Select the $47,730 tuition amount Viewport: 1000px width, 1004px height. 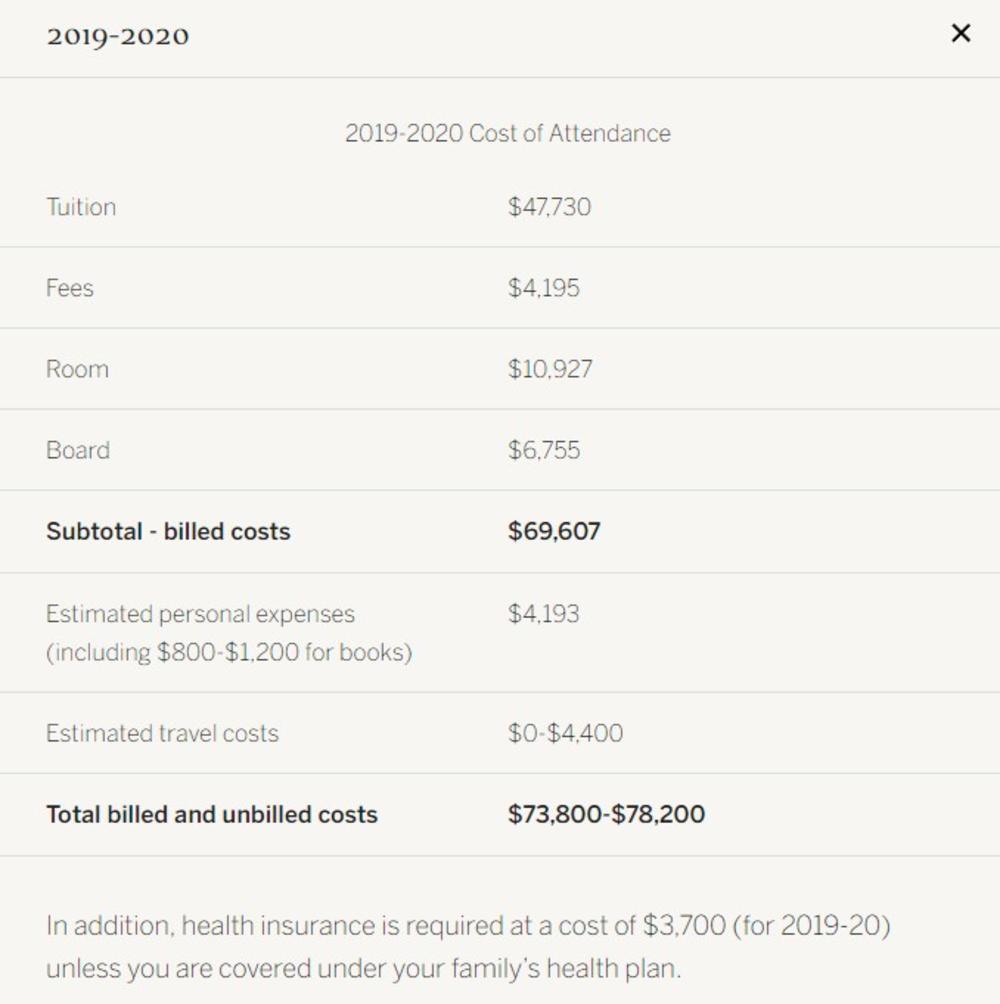pyautogui.click(x=549, y=207)
